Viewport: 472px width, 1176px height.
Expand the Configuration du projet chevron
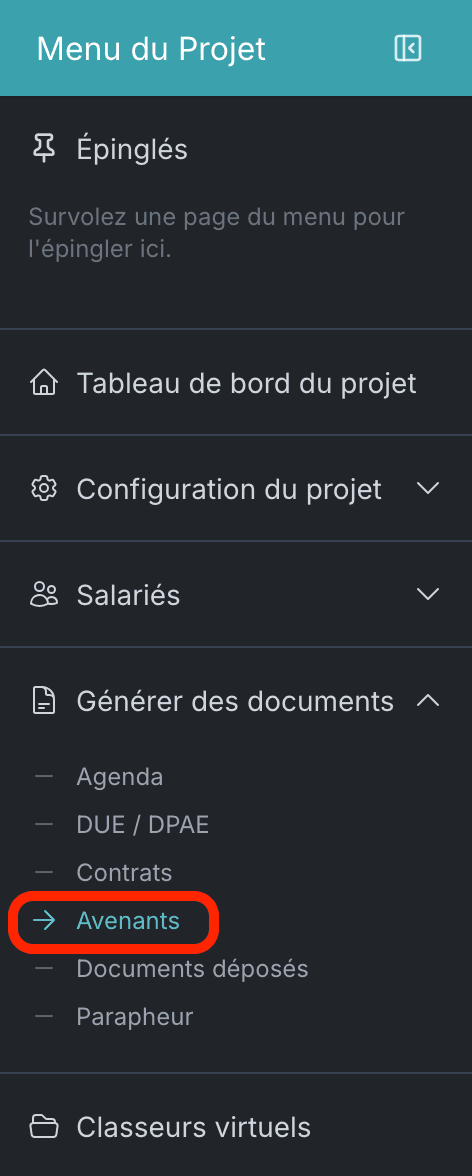pyautogui.click(x=428, y=488)
